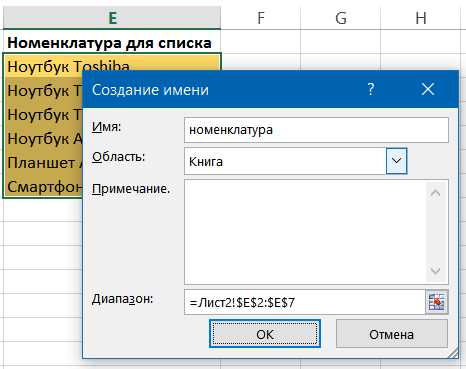Open the Книга scope combo box
This screenshot has height=369, width=466.
point(295,161)
